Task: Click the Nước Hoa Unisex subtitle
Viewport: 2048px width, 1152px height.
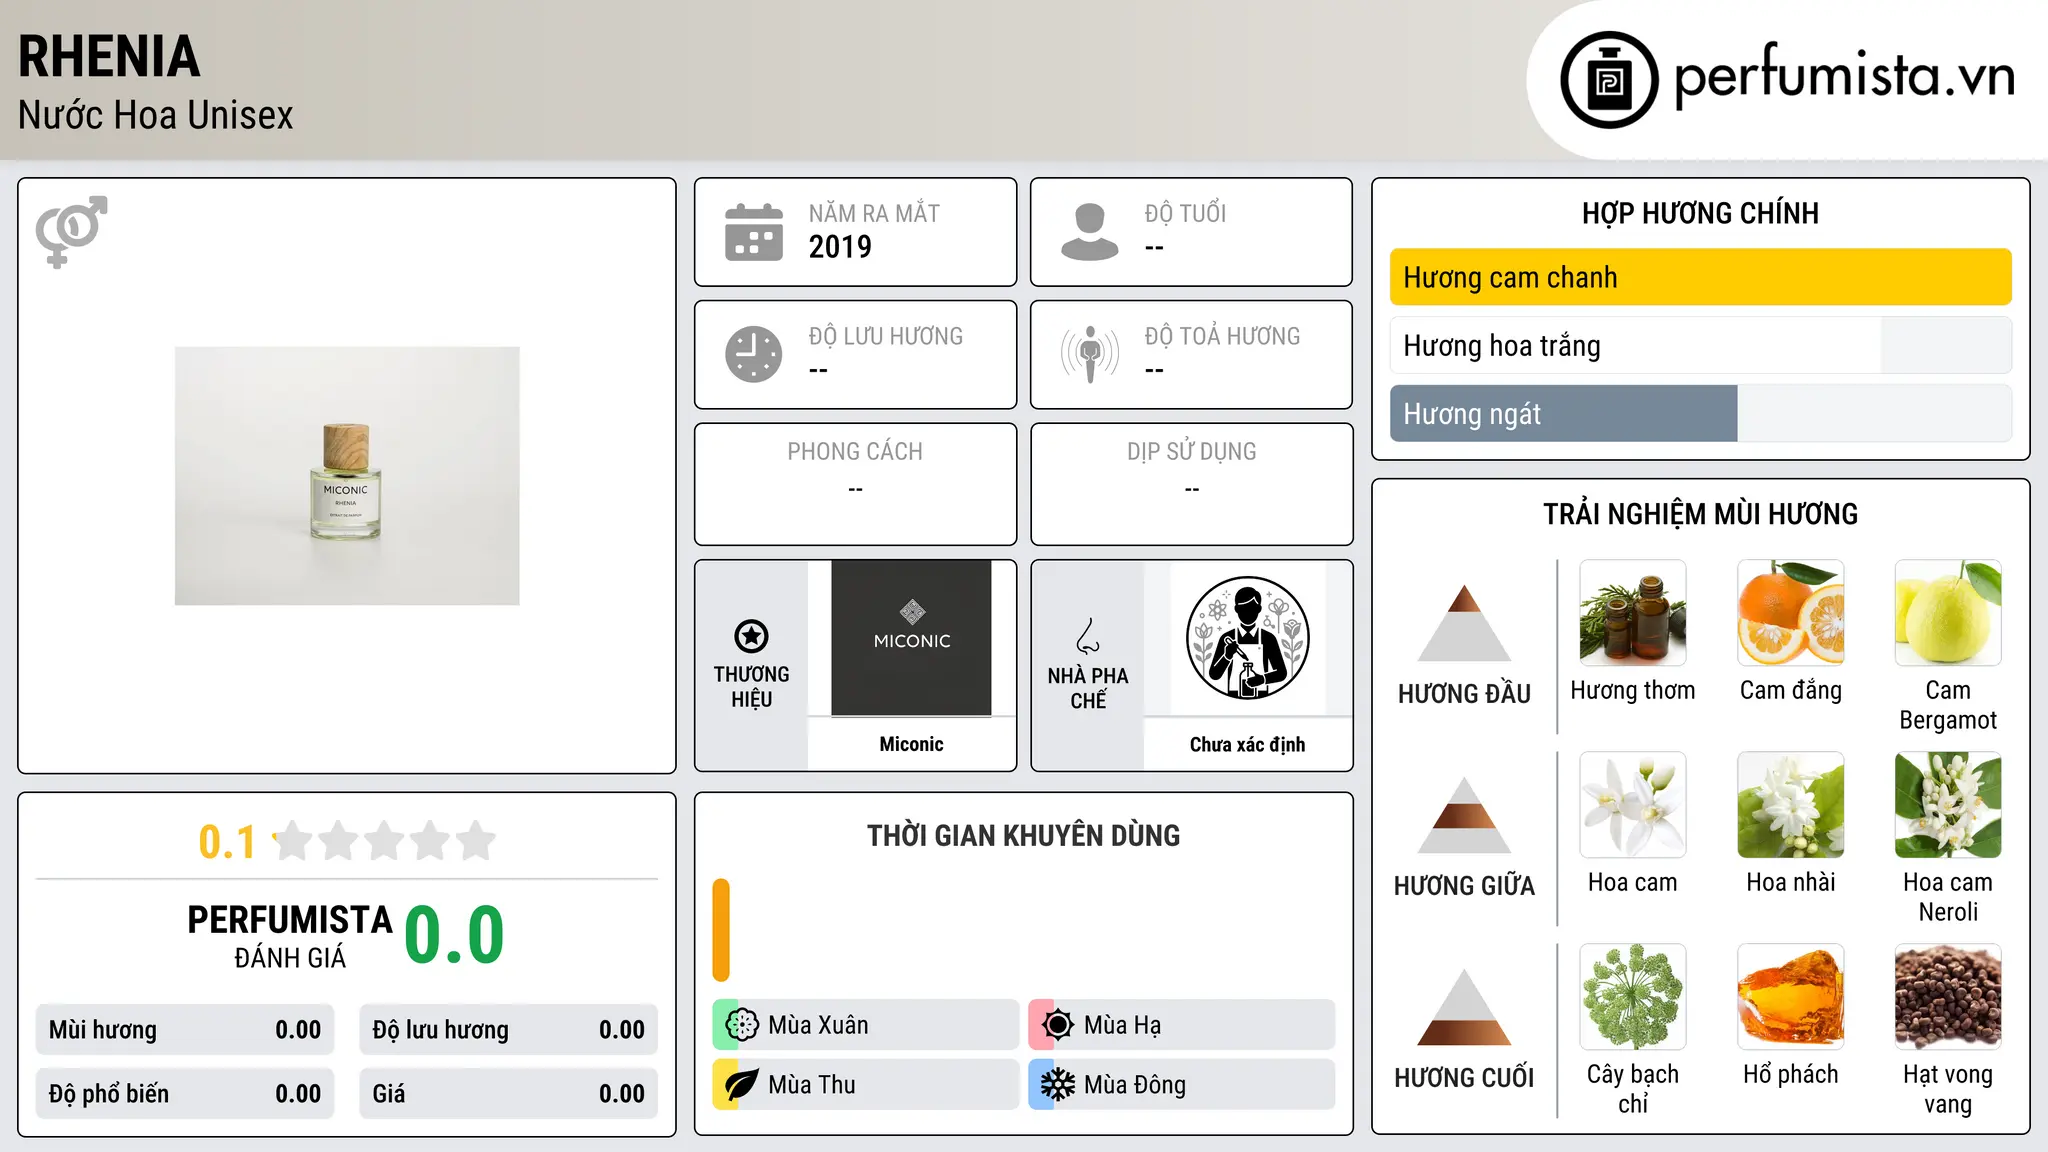Action: [x=155, y=116]
